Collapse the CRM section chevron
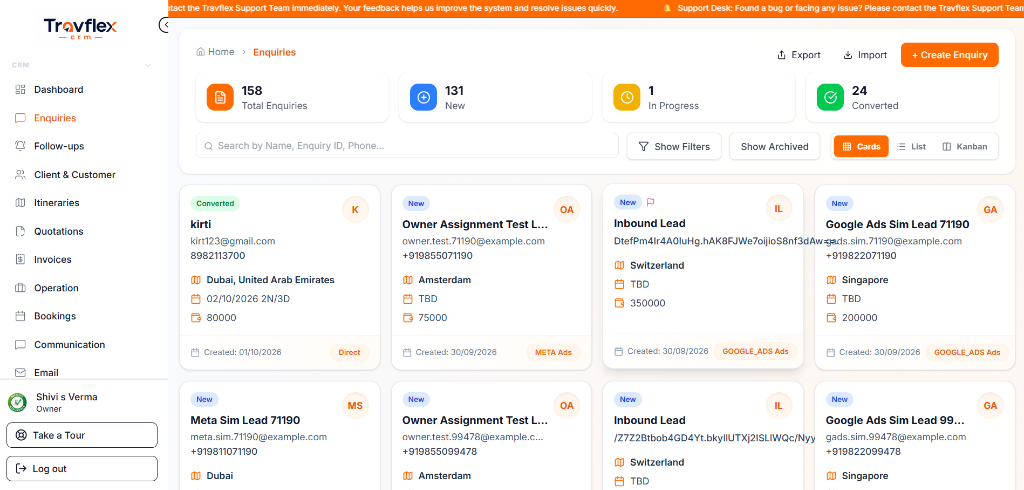The image size is (1024, 490). coord(148,65)
